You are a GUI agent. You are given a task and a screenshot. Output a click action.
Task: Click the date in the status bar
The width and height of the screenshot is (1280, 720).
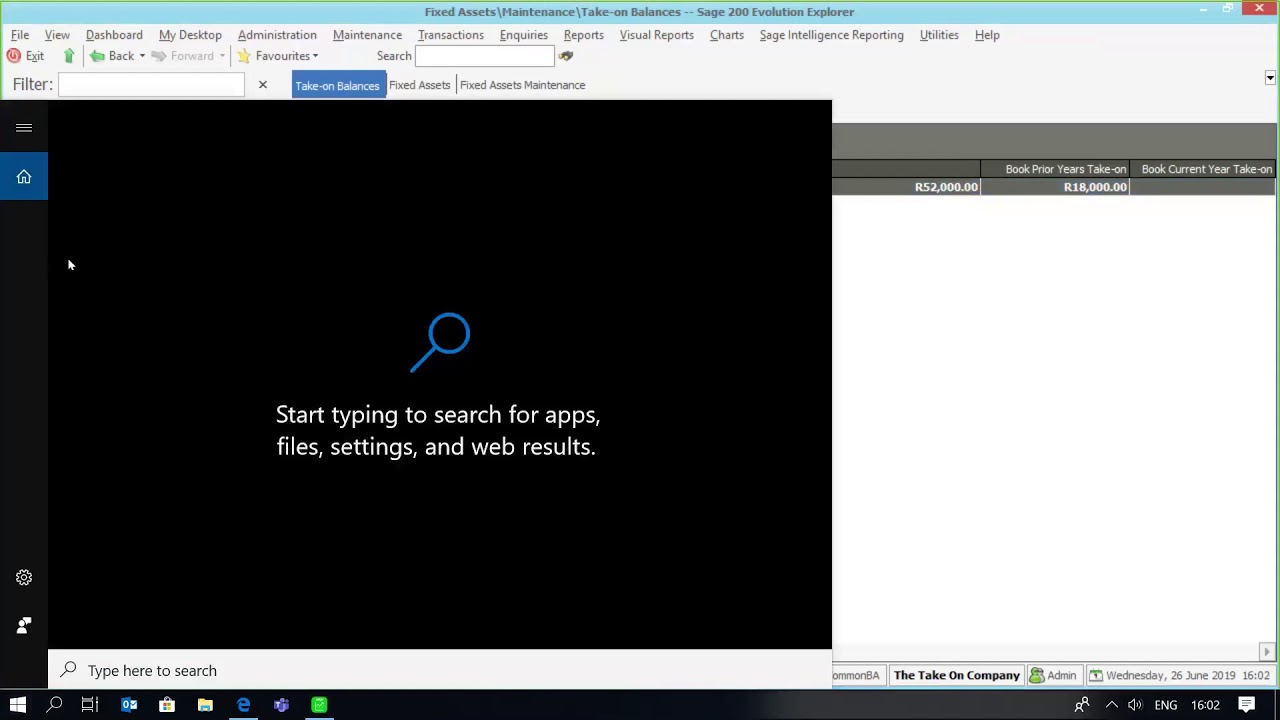(x=1180, y=676)
